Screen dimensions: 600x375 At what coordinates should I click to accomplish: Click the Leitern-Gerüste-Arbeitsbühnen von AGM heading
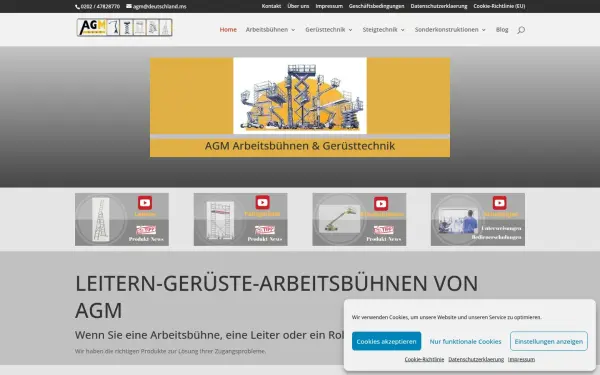point(276,297)
